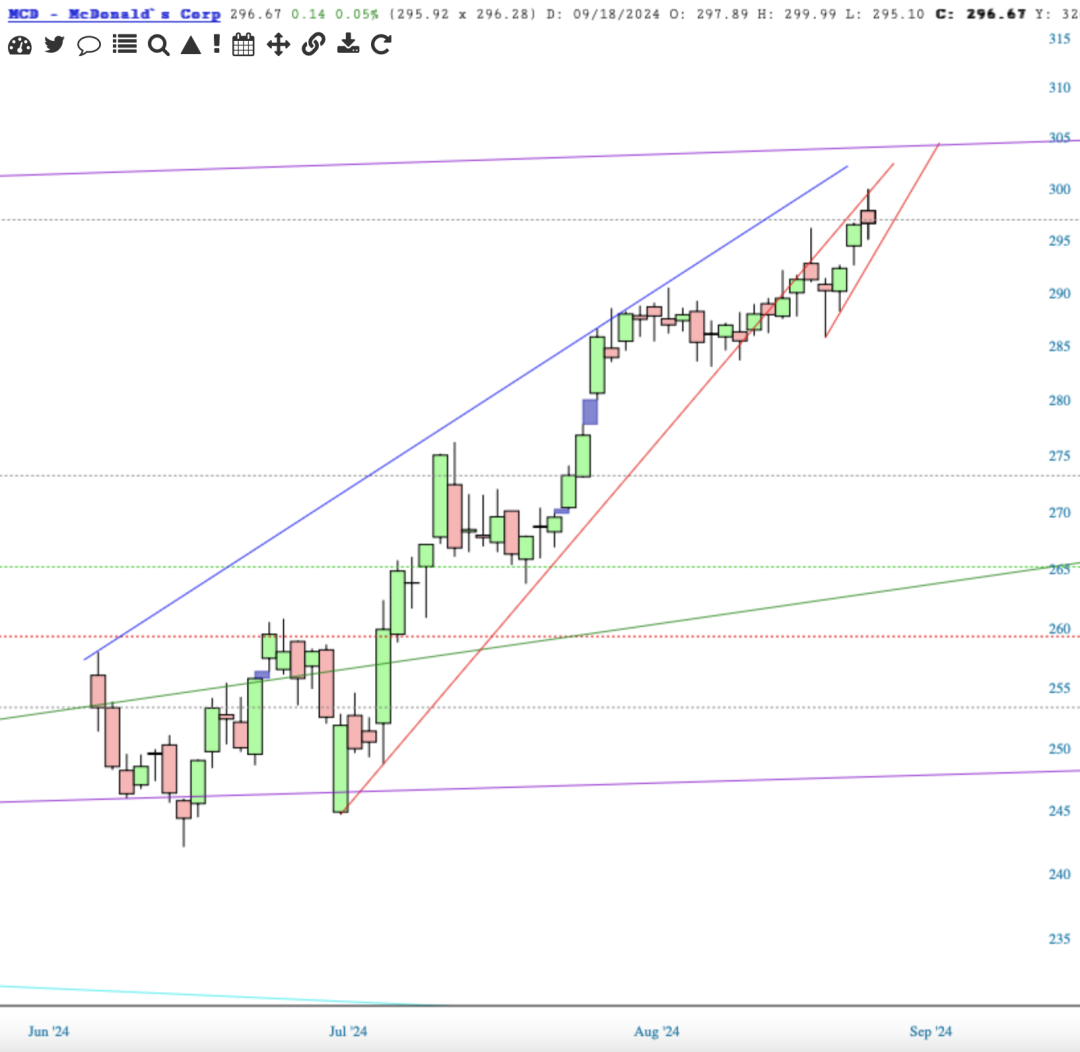Open the list view icon

125,45
